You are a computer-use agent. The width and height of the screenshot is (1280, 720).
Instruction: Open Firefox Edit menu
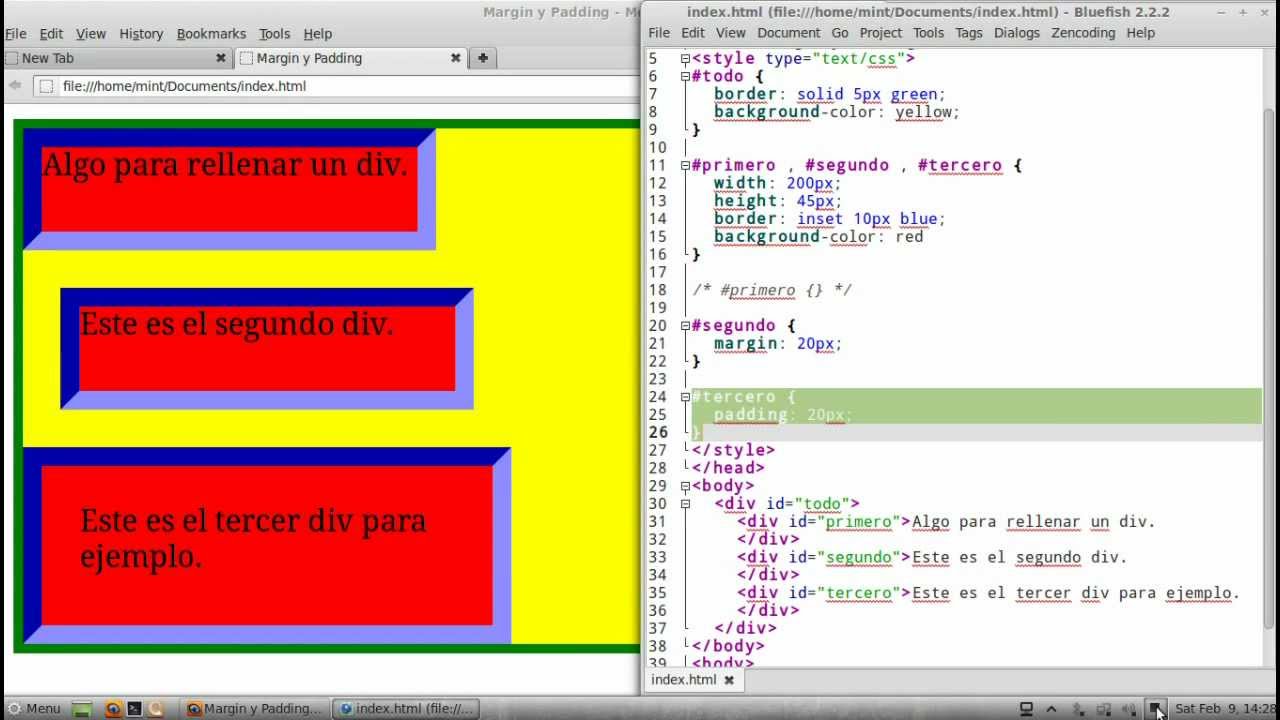pos(51,33)
